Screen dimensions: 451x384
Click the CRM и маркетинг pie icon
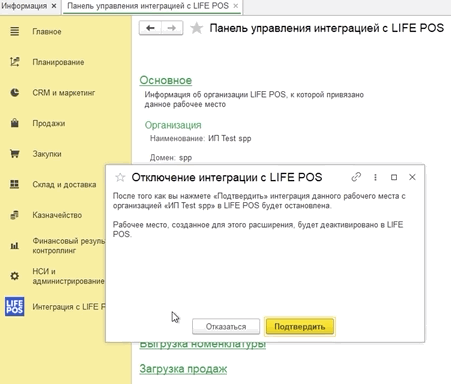14,93
